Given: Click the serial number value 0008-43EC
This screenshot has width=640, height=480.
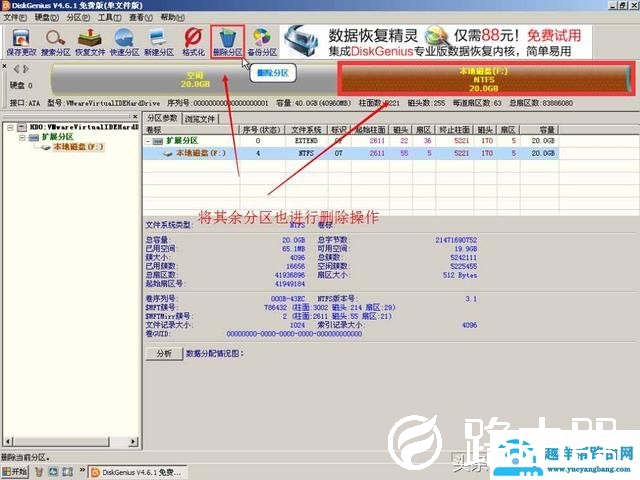Looking at the screenshot, I should point(288,299).
